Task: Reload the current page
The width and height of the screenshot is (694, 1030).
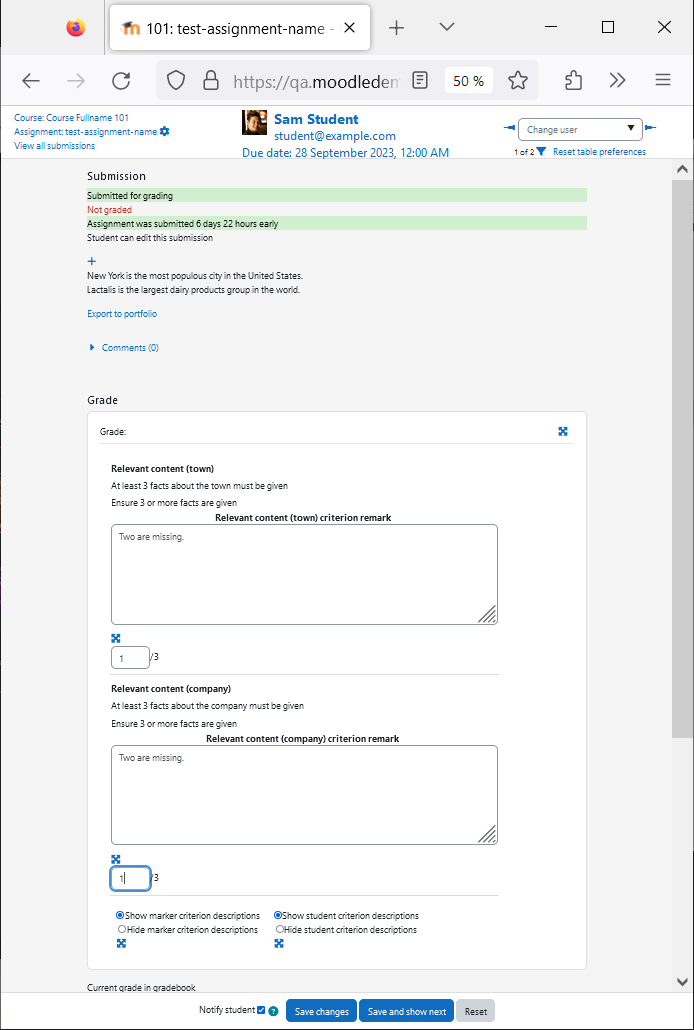Action: click(121, 81)
